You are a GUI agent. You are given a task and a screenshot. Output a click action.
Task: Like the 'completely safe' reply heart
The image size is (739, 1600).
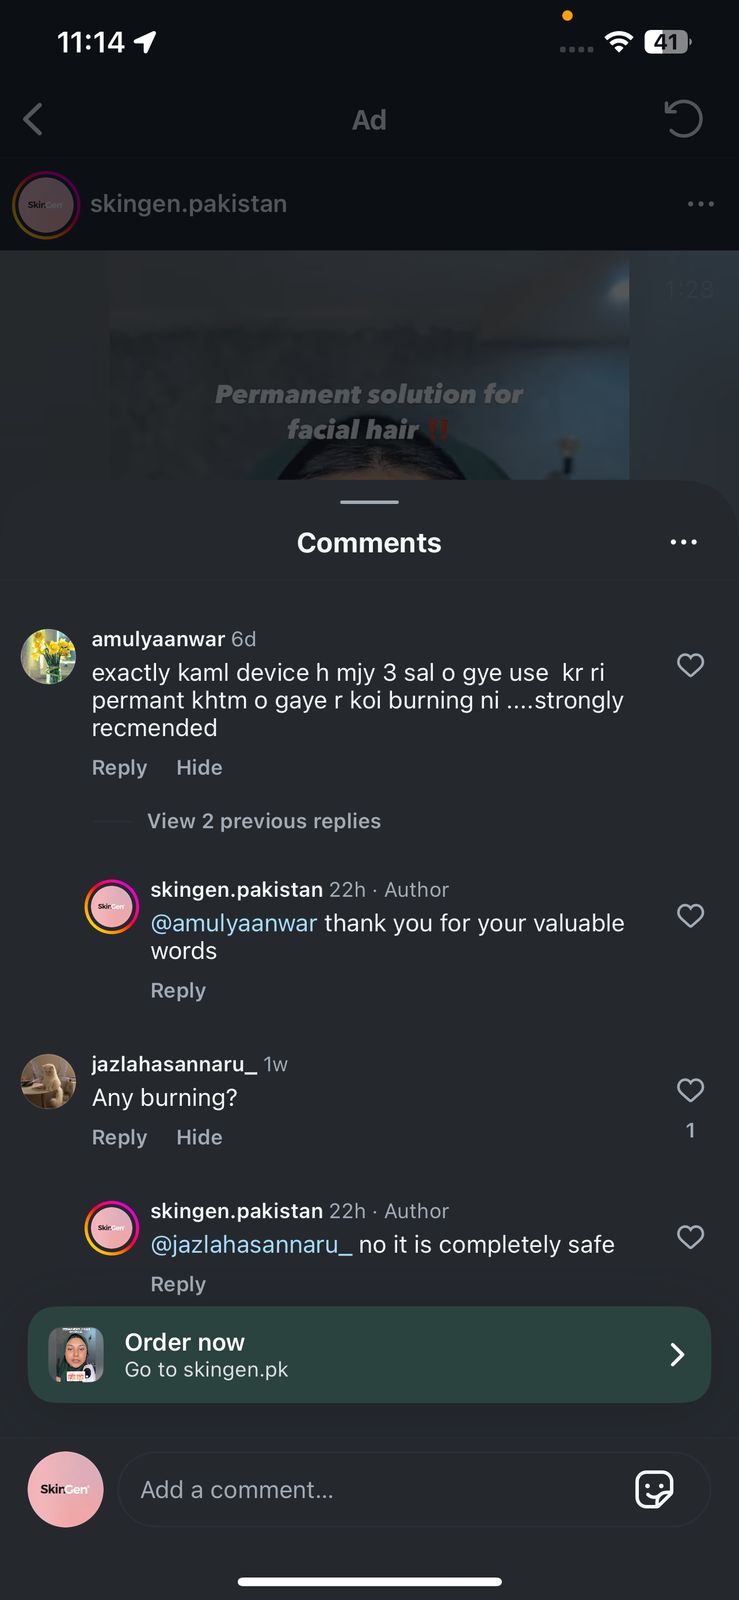click(x=690, y=1237)
